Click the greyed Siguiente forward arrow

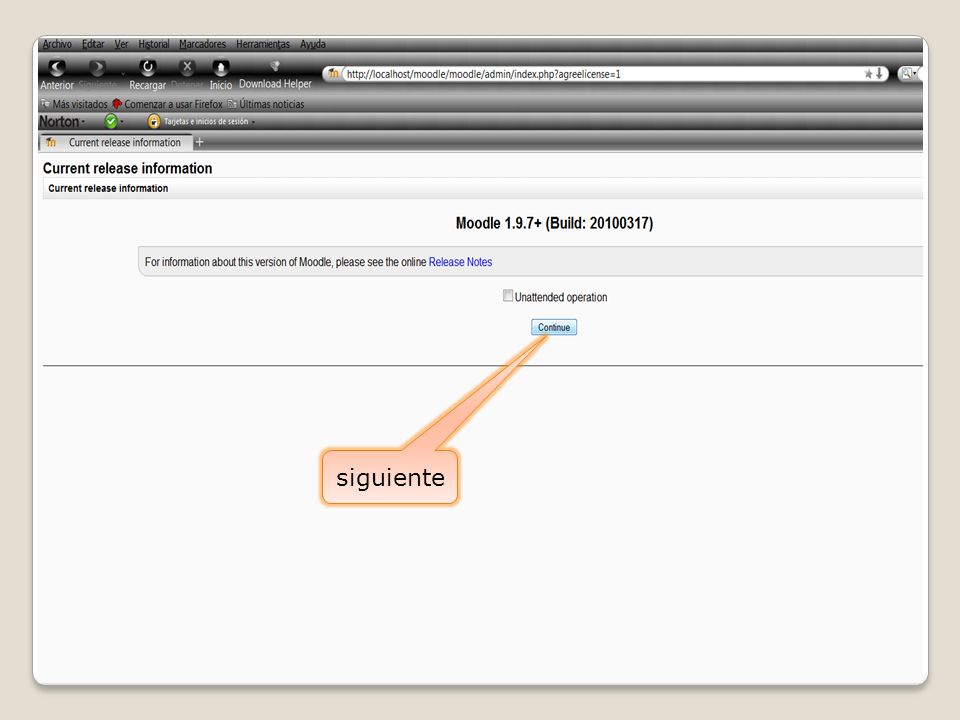[x=97, y=74]
